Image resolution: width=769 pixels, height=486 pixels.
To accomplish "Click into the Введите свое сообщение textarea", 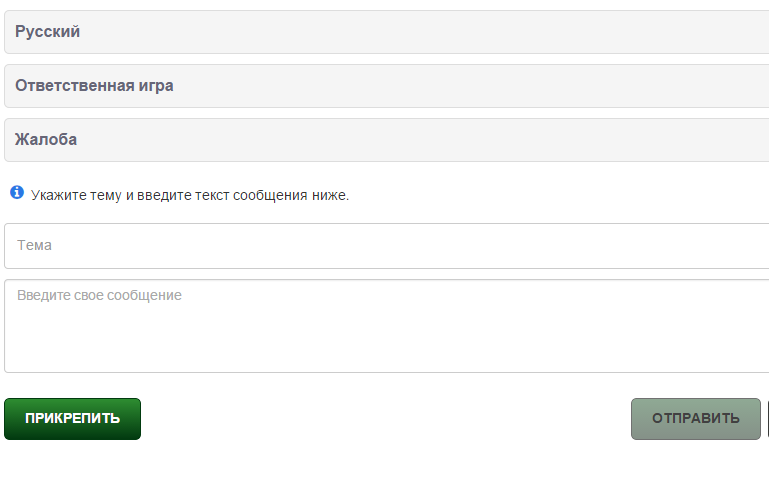I will click(386, 326).
